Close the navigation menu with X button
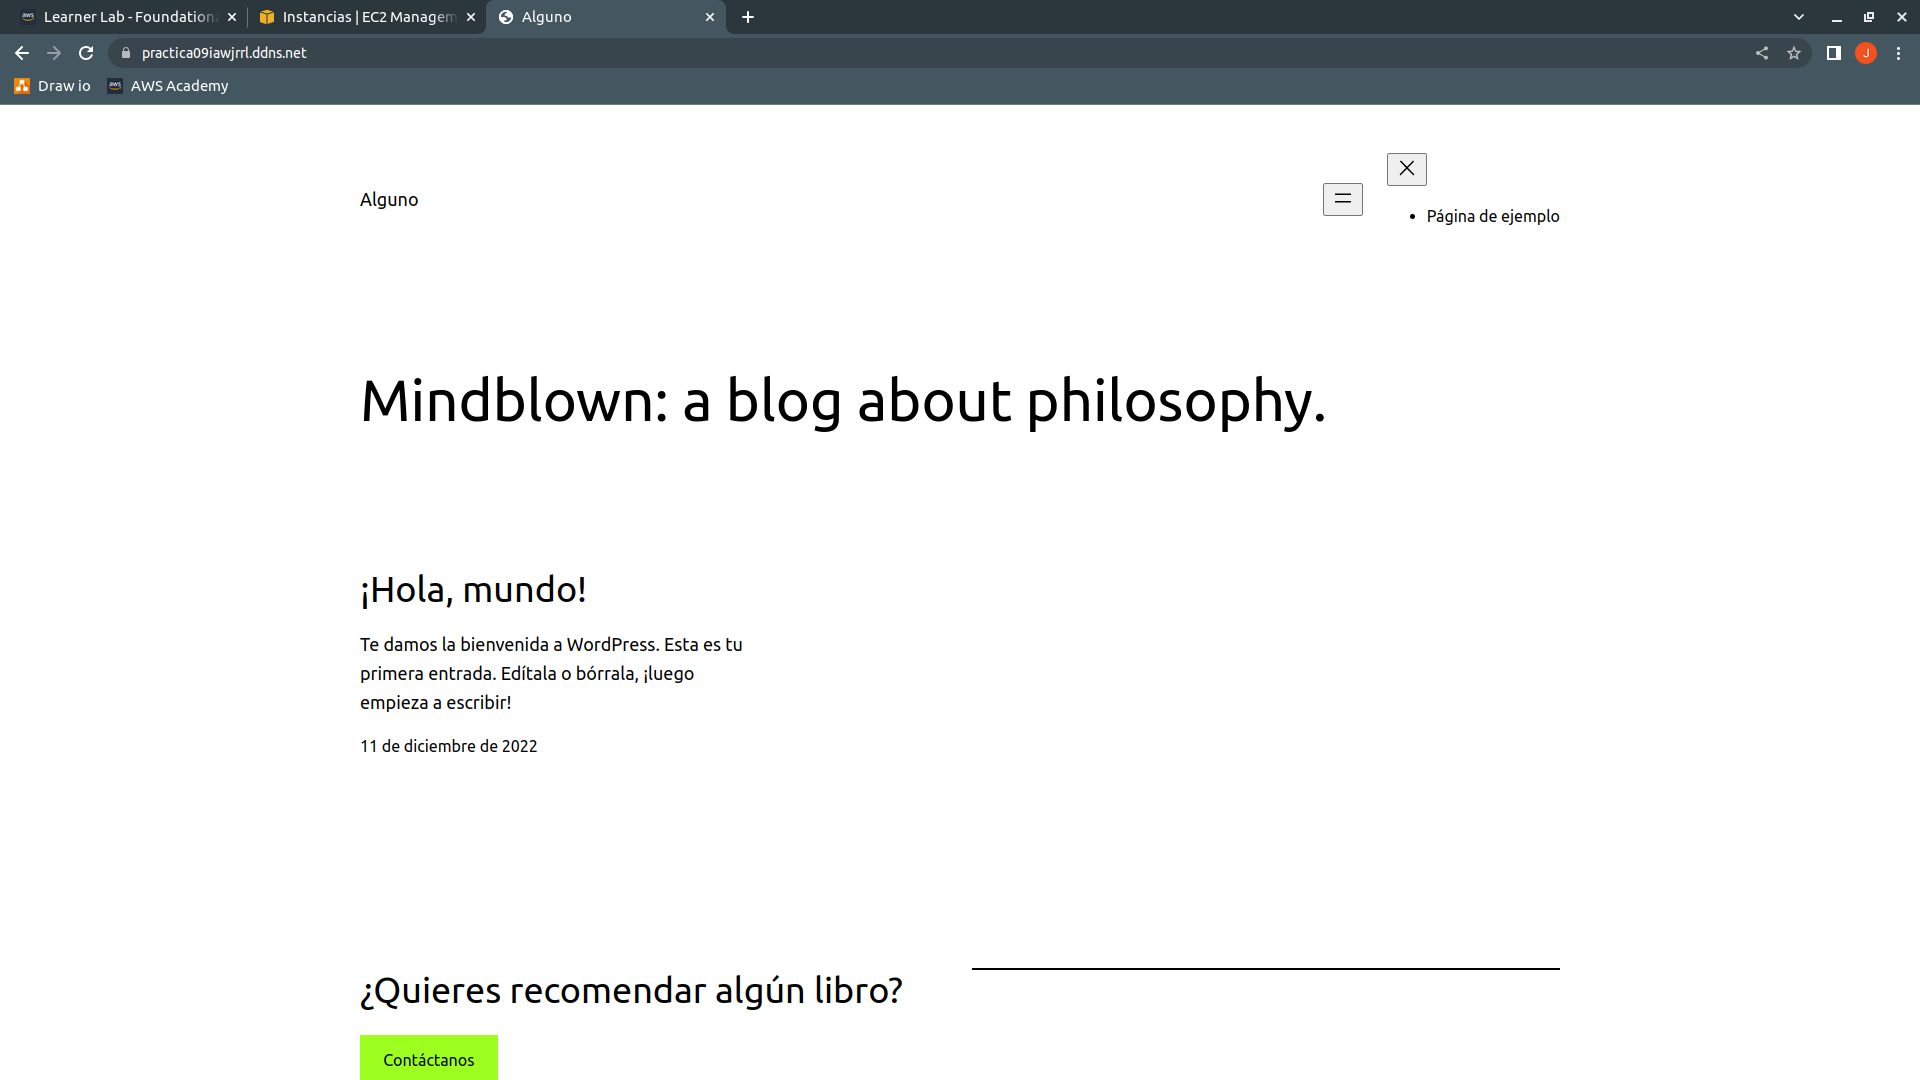The width and height of the screenshot is (1920, 1080). point(1407,169)
